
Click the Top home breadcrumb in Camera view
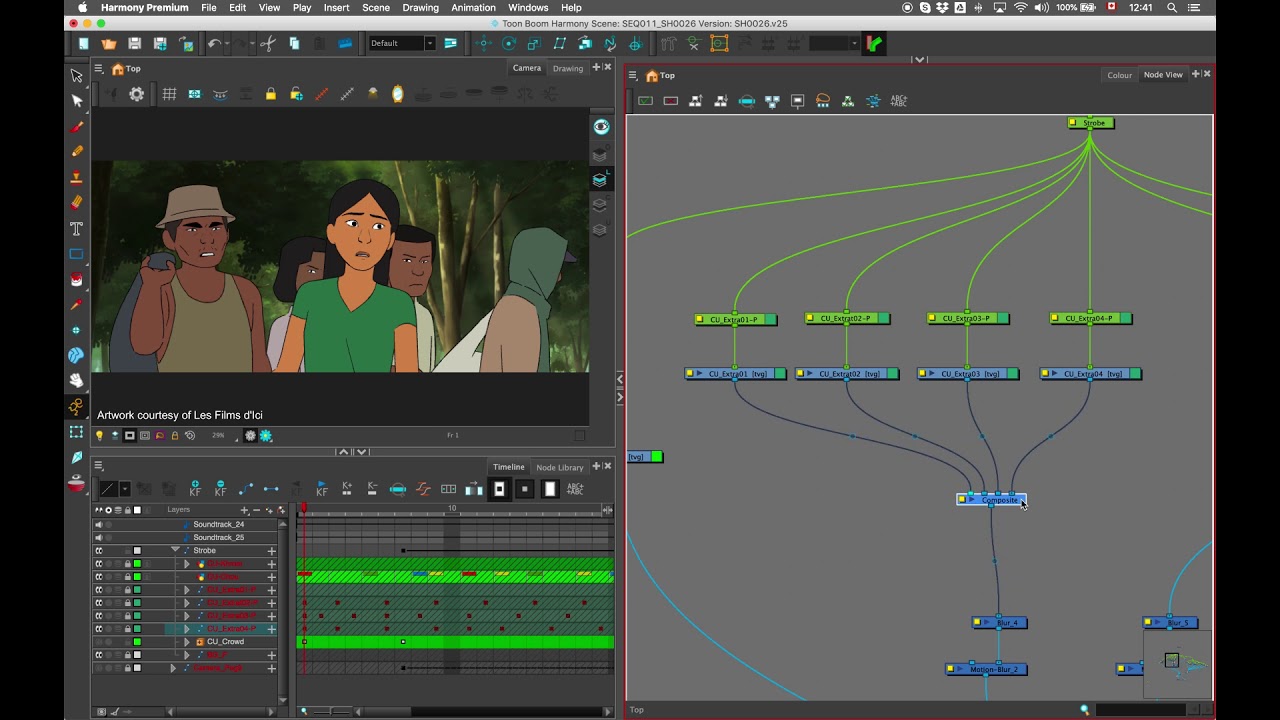126,69
